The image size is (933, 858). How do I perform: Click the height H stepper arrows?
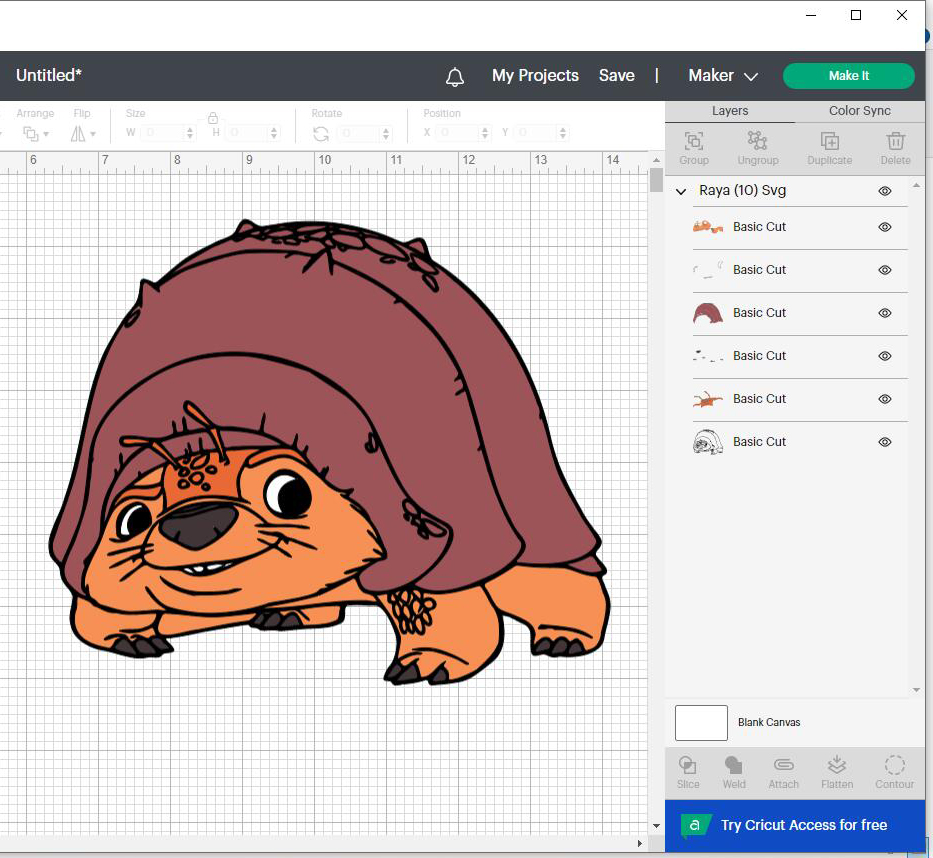[274, 133]
